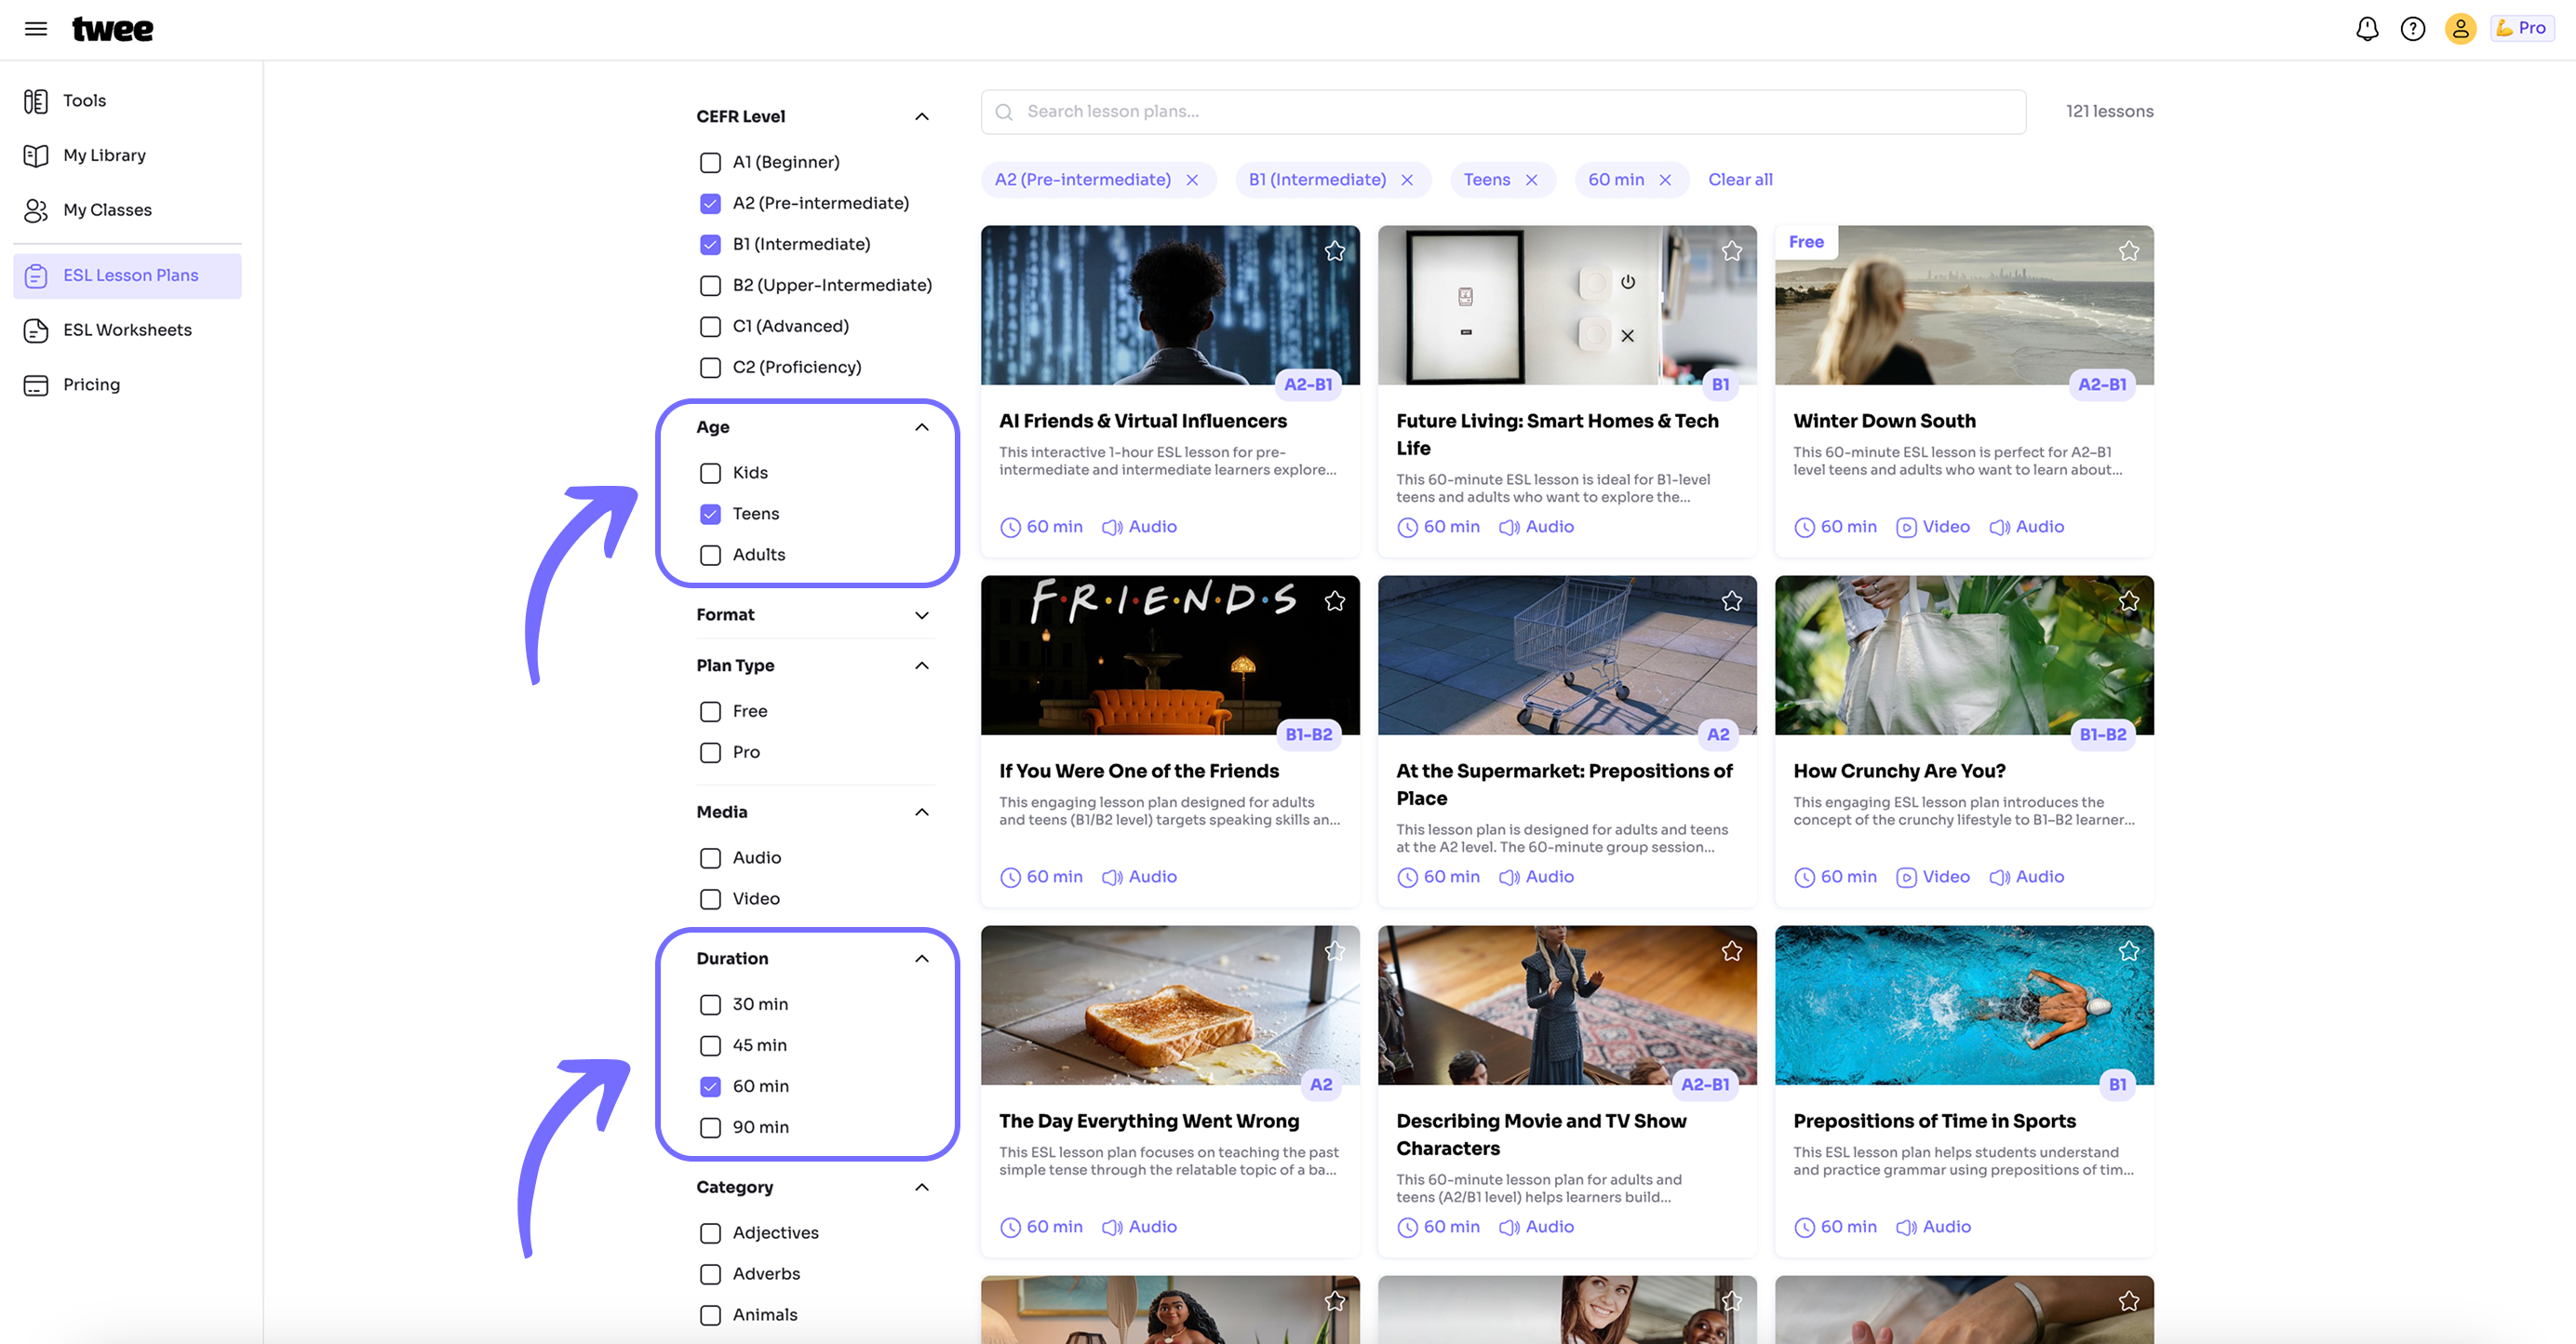Open the help question mark icon
The image size is (2576, 1344).
coord(2413,29)
